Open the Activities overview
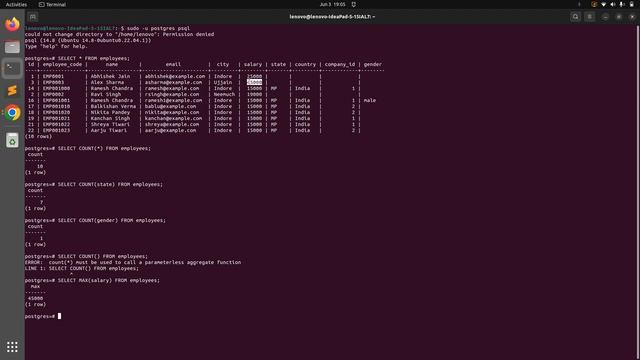The width and height of the screenshot is (640, 360). pos(16,4)
